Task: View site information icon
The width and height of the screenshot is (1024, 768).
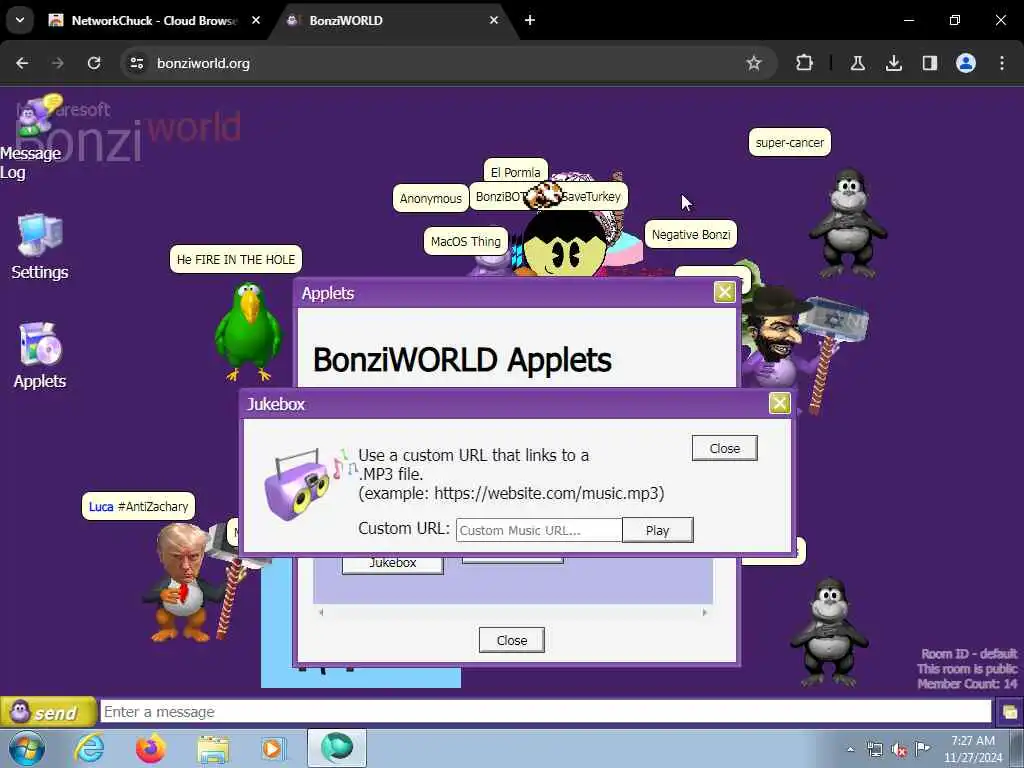Action: pos(136,63)
